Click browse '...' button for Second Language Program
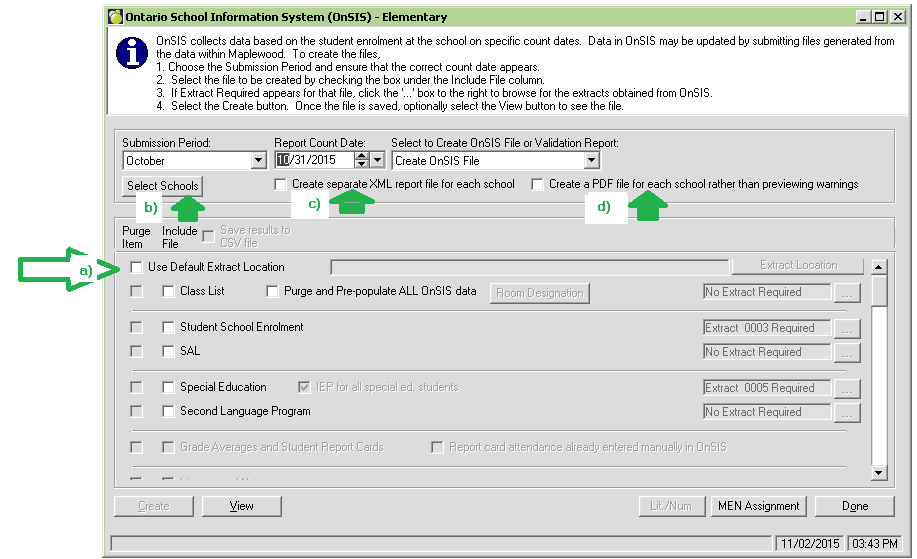The height and width of the screenshot is (559, 917). click(847, 413)
